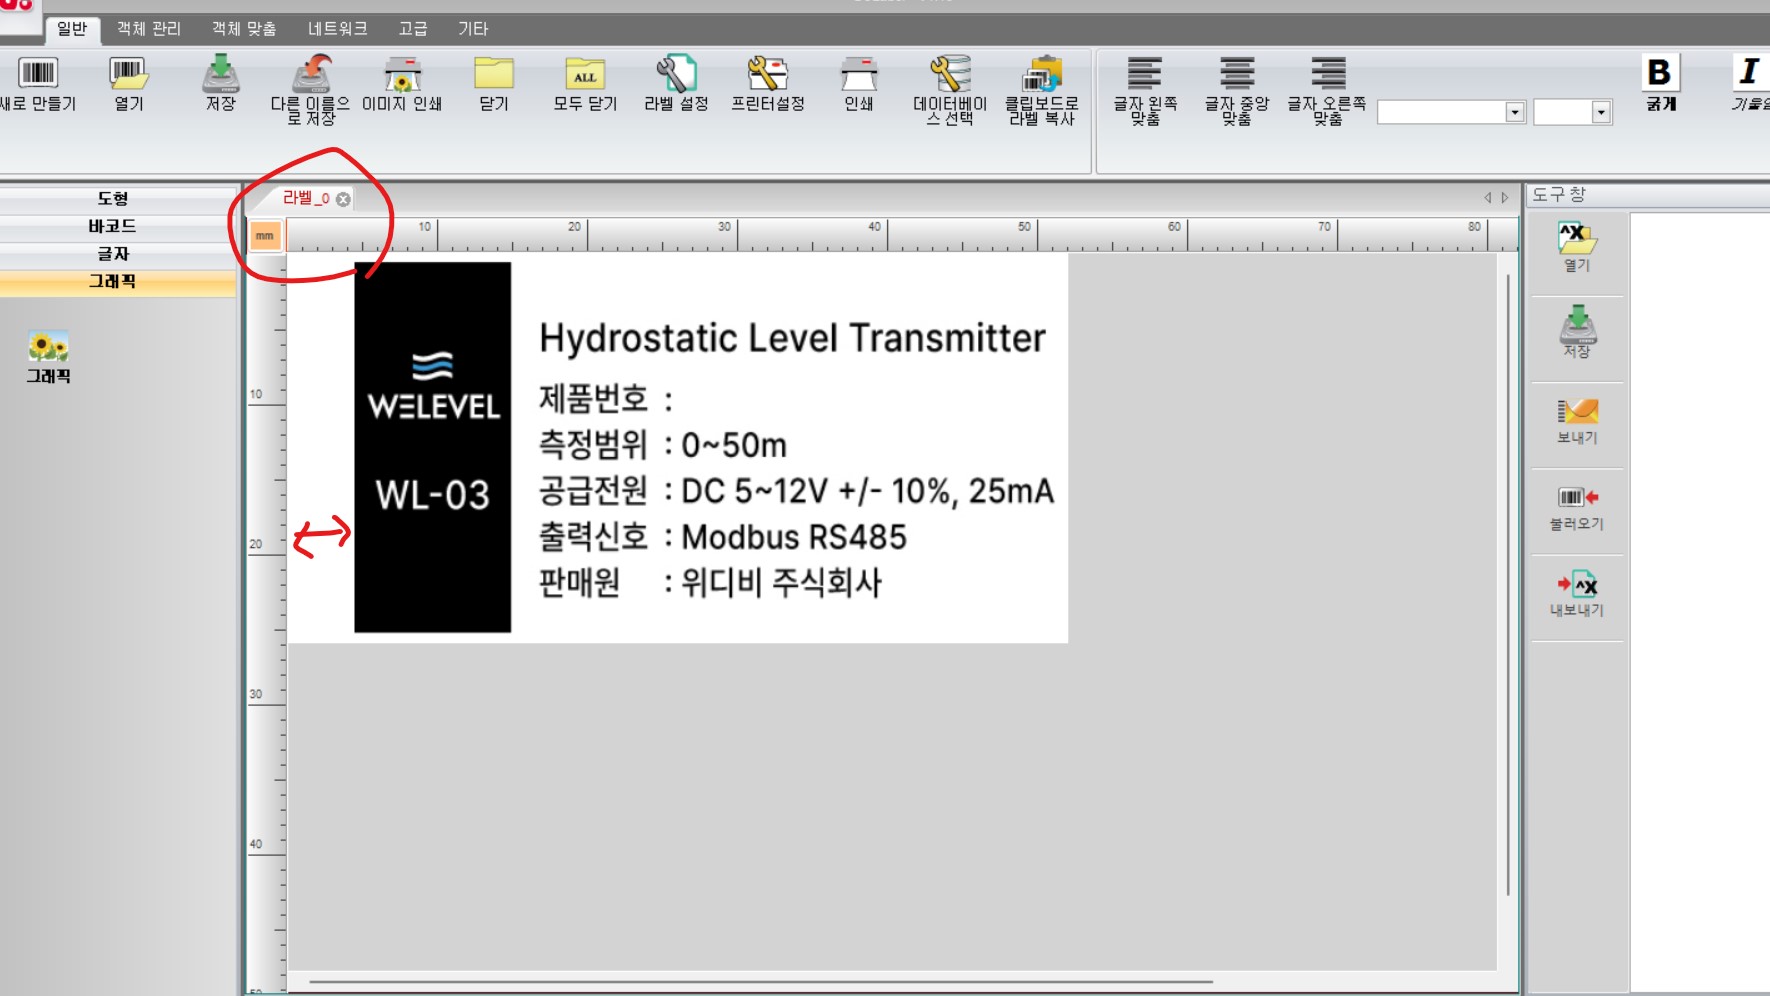Click the 새로 만들기 (New) barcode icon
Screen dimensions: 1770x996
pos(38,74)
